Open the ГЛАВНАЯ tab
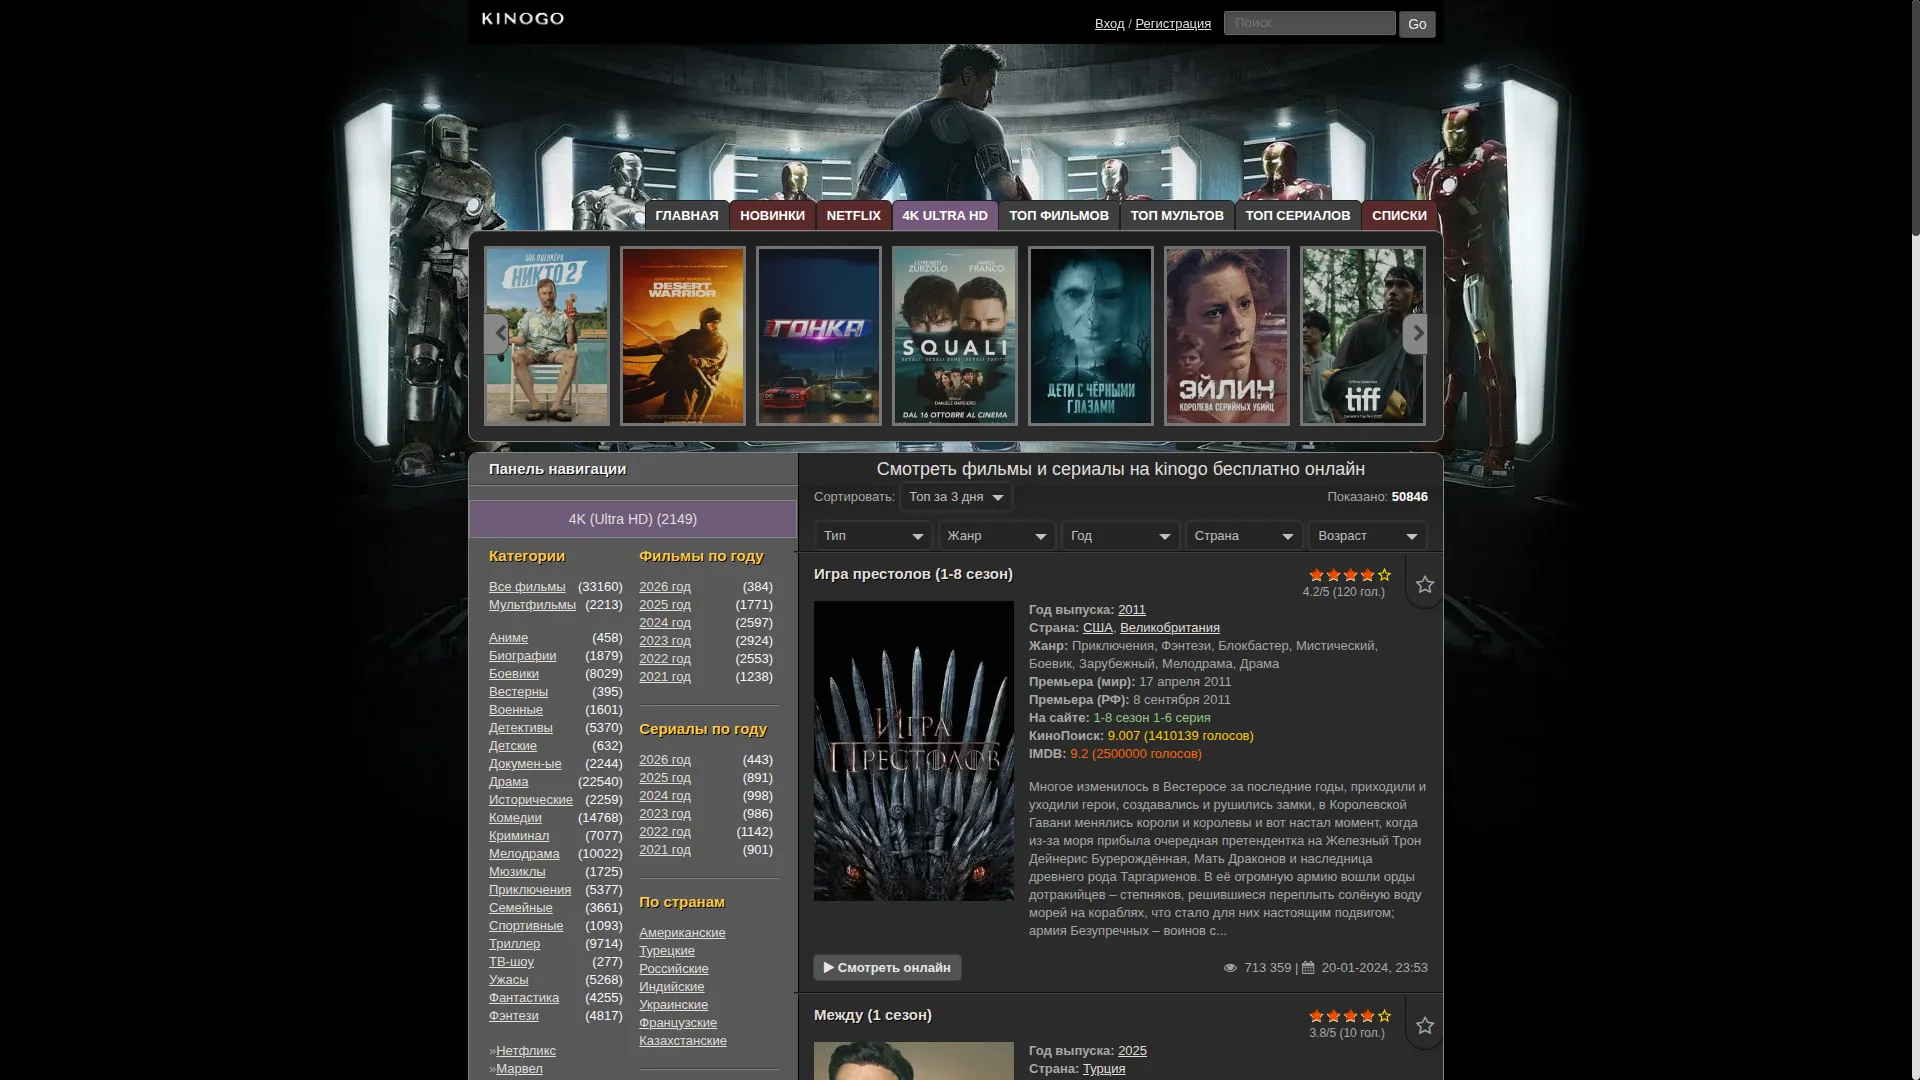Viewport: 1920px width, 1080px height. point(687,216)
